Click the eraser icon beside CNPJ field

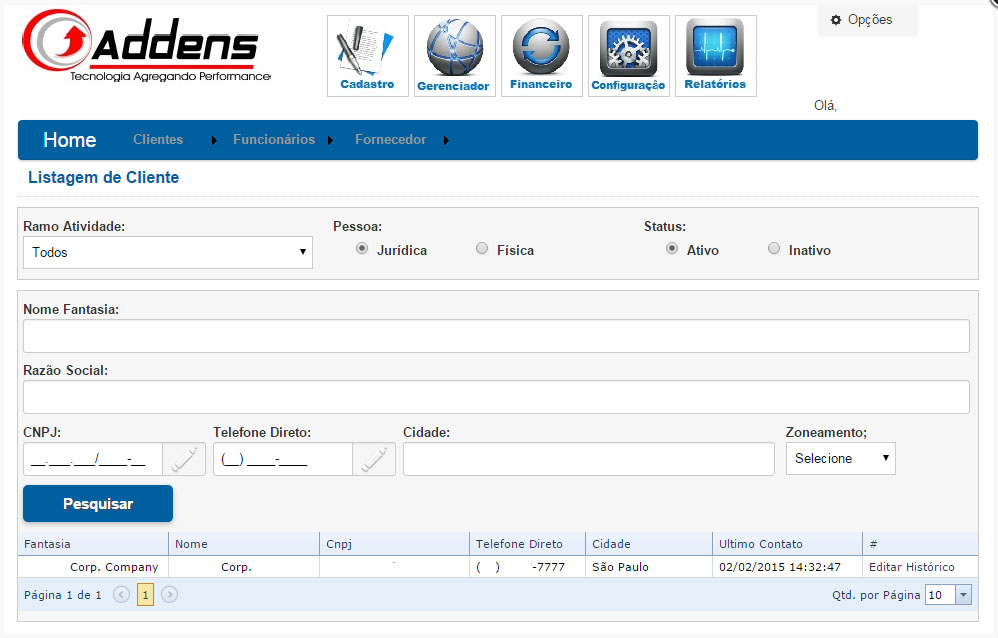click(184, 459)
